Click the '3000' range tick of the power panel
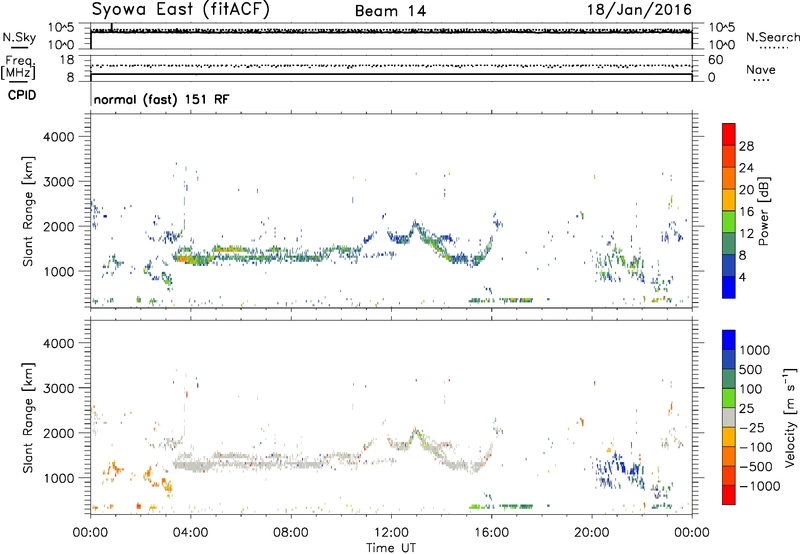 pyautogui.click(x=58, y=182)
